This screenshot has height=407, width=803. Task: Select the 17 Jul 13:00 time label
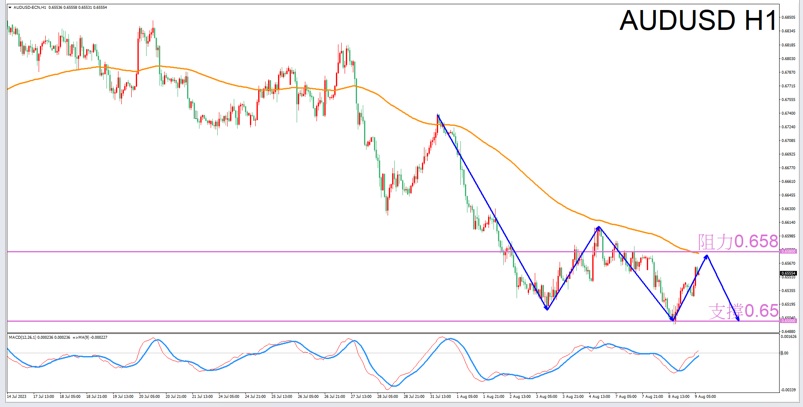coord(44,396)
